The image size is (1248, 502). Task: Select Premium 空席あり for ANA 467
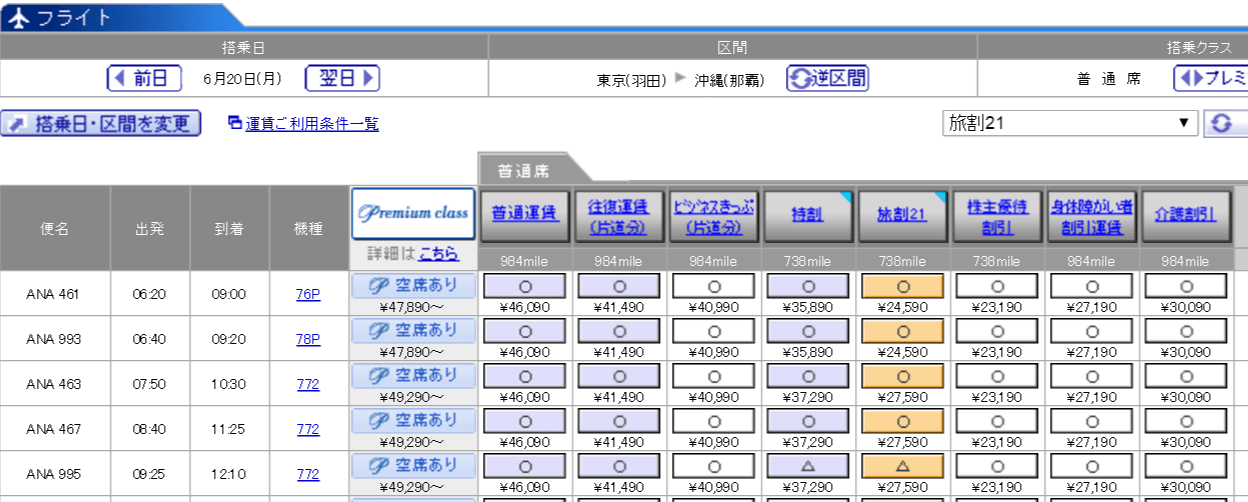click(413, 420)
